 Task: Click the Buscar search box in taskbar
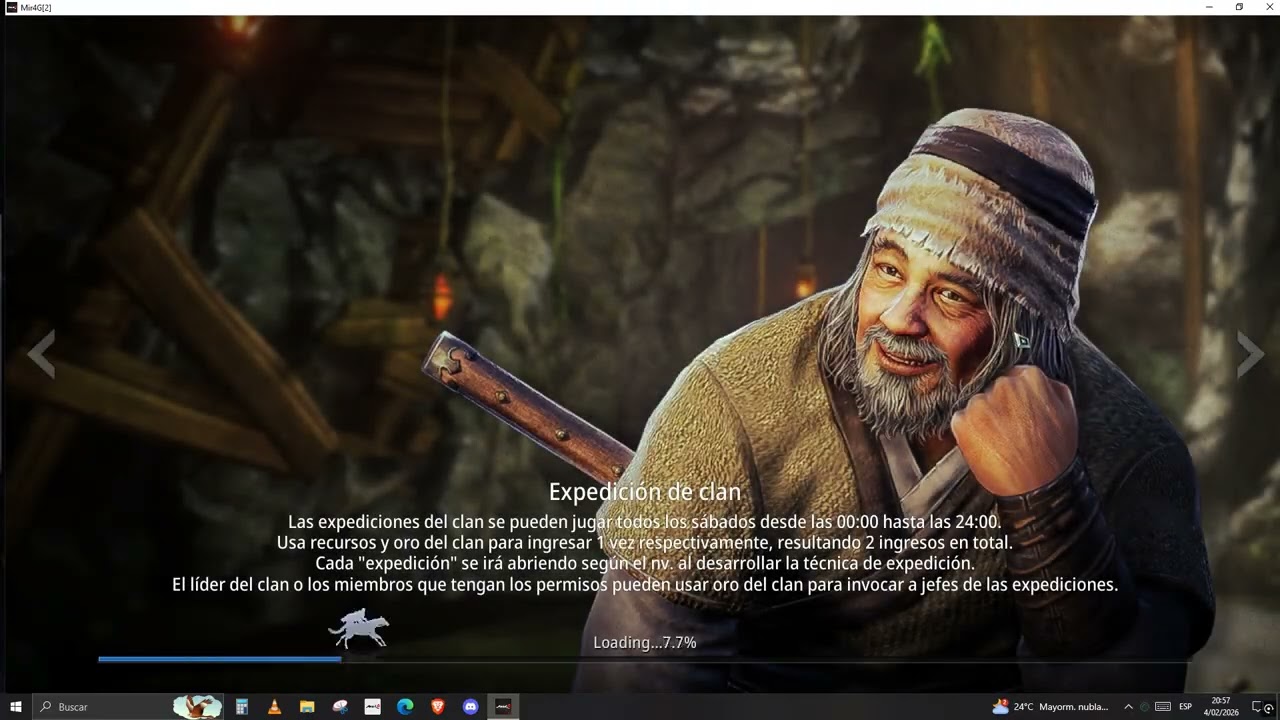pyautogui.click(x=128, y=707)
